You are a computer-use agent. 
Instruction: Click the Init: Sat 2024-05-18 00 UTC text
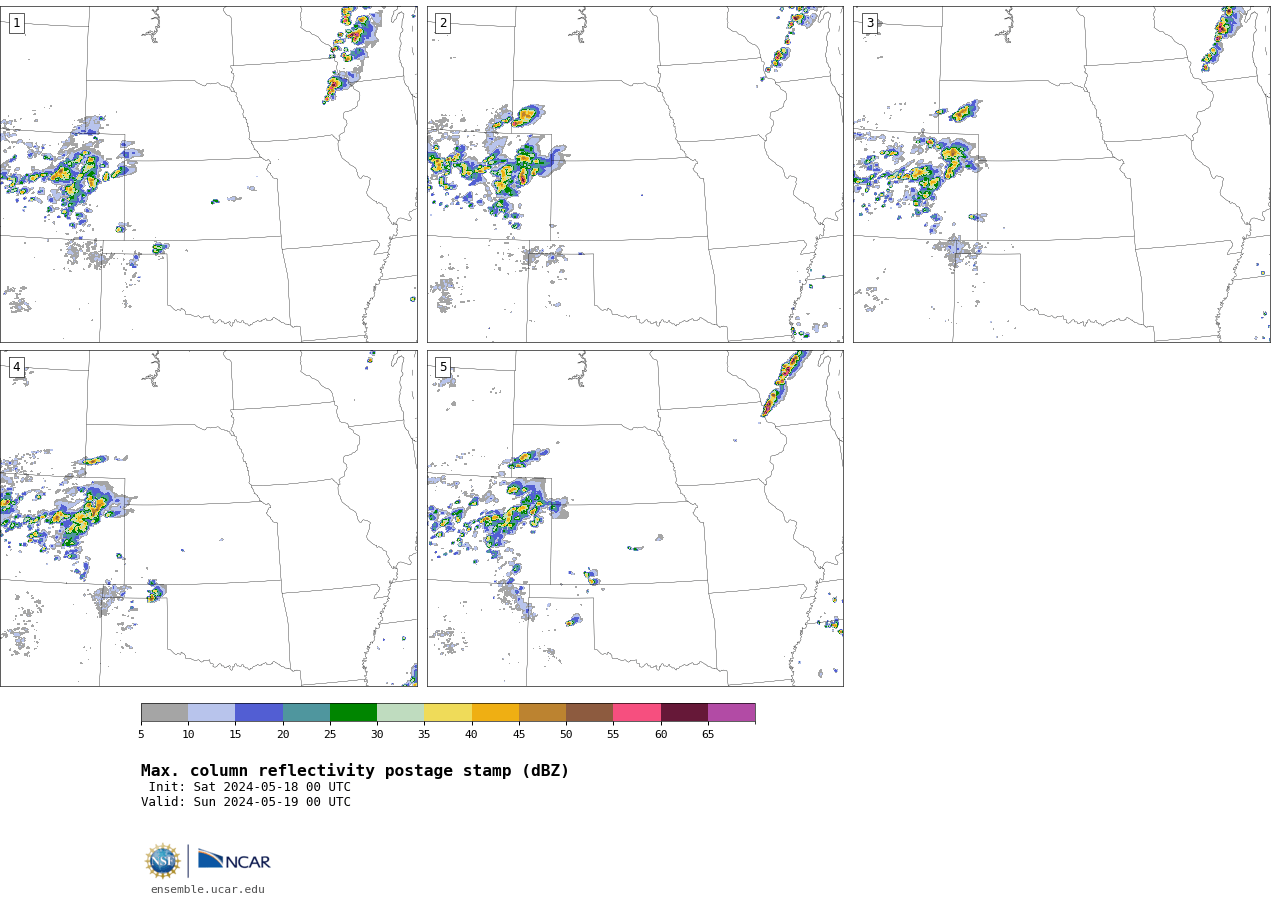250,787
